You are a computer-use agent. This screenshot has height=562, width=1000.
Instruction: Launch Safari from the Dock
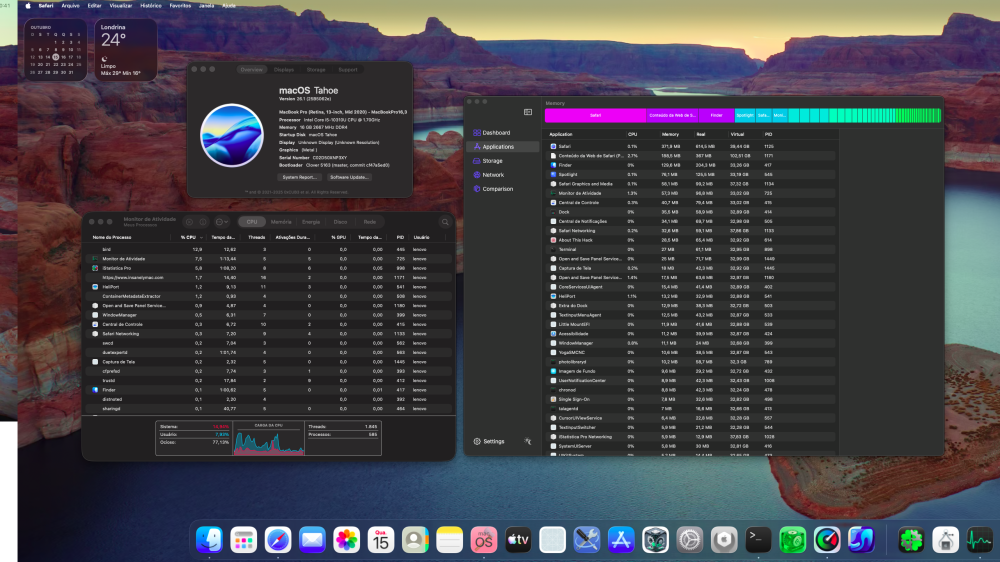278,540
